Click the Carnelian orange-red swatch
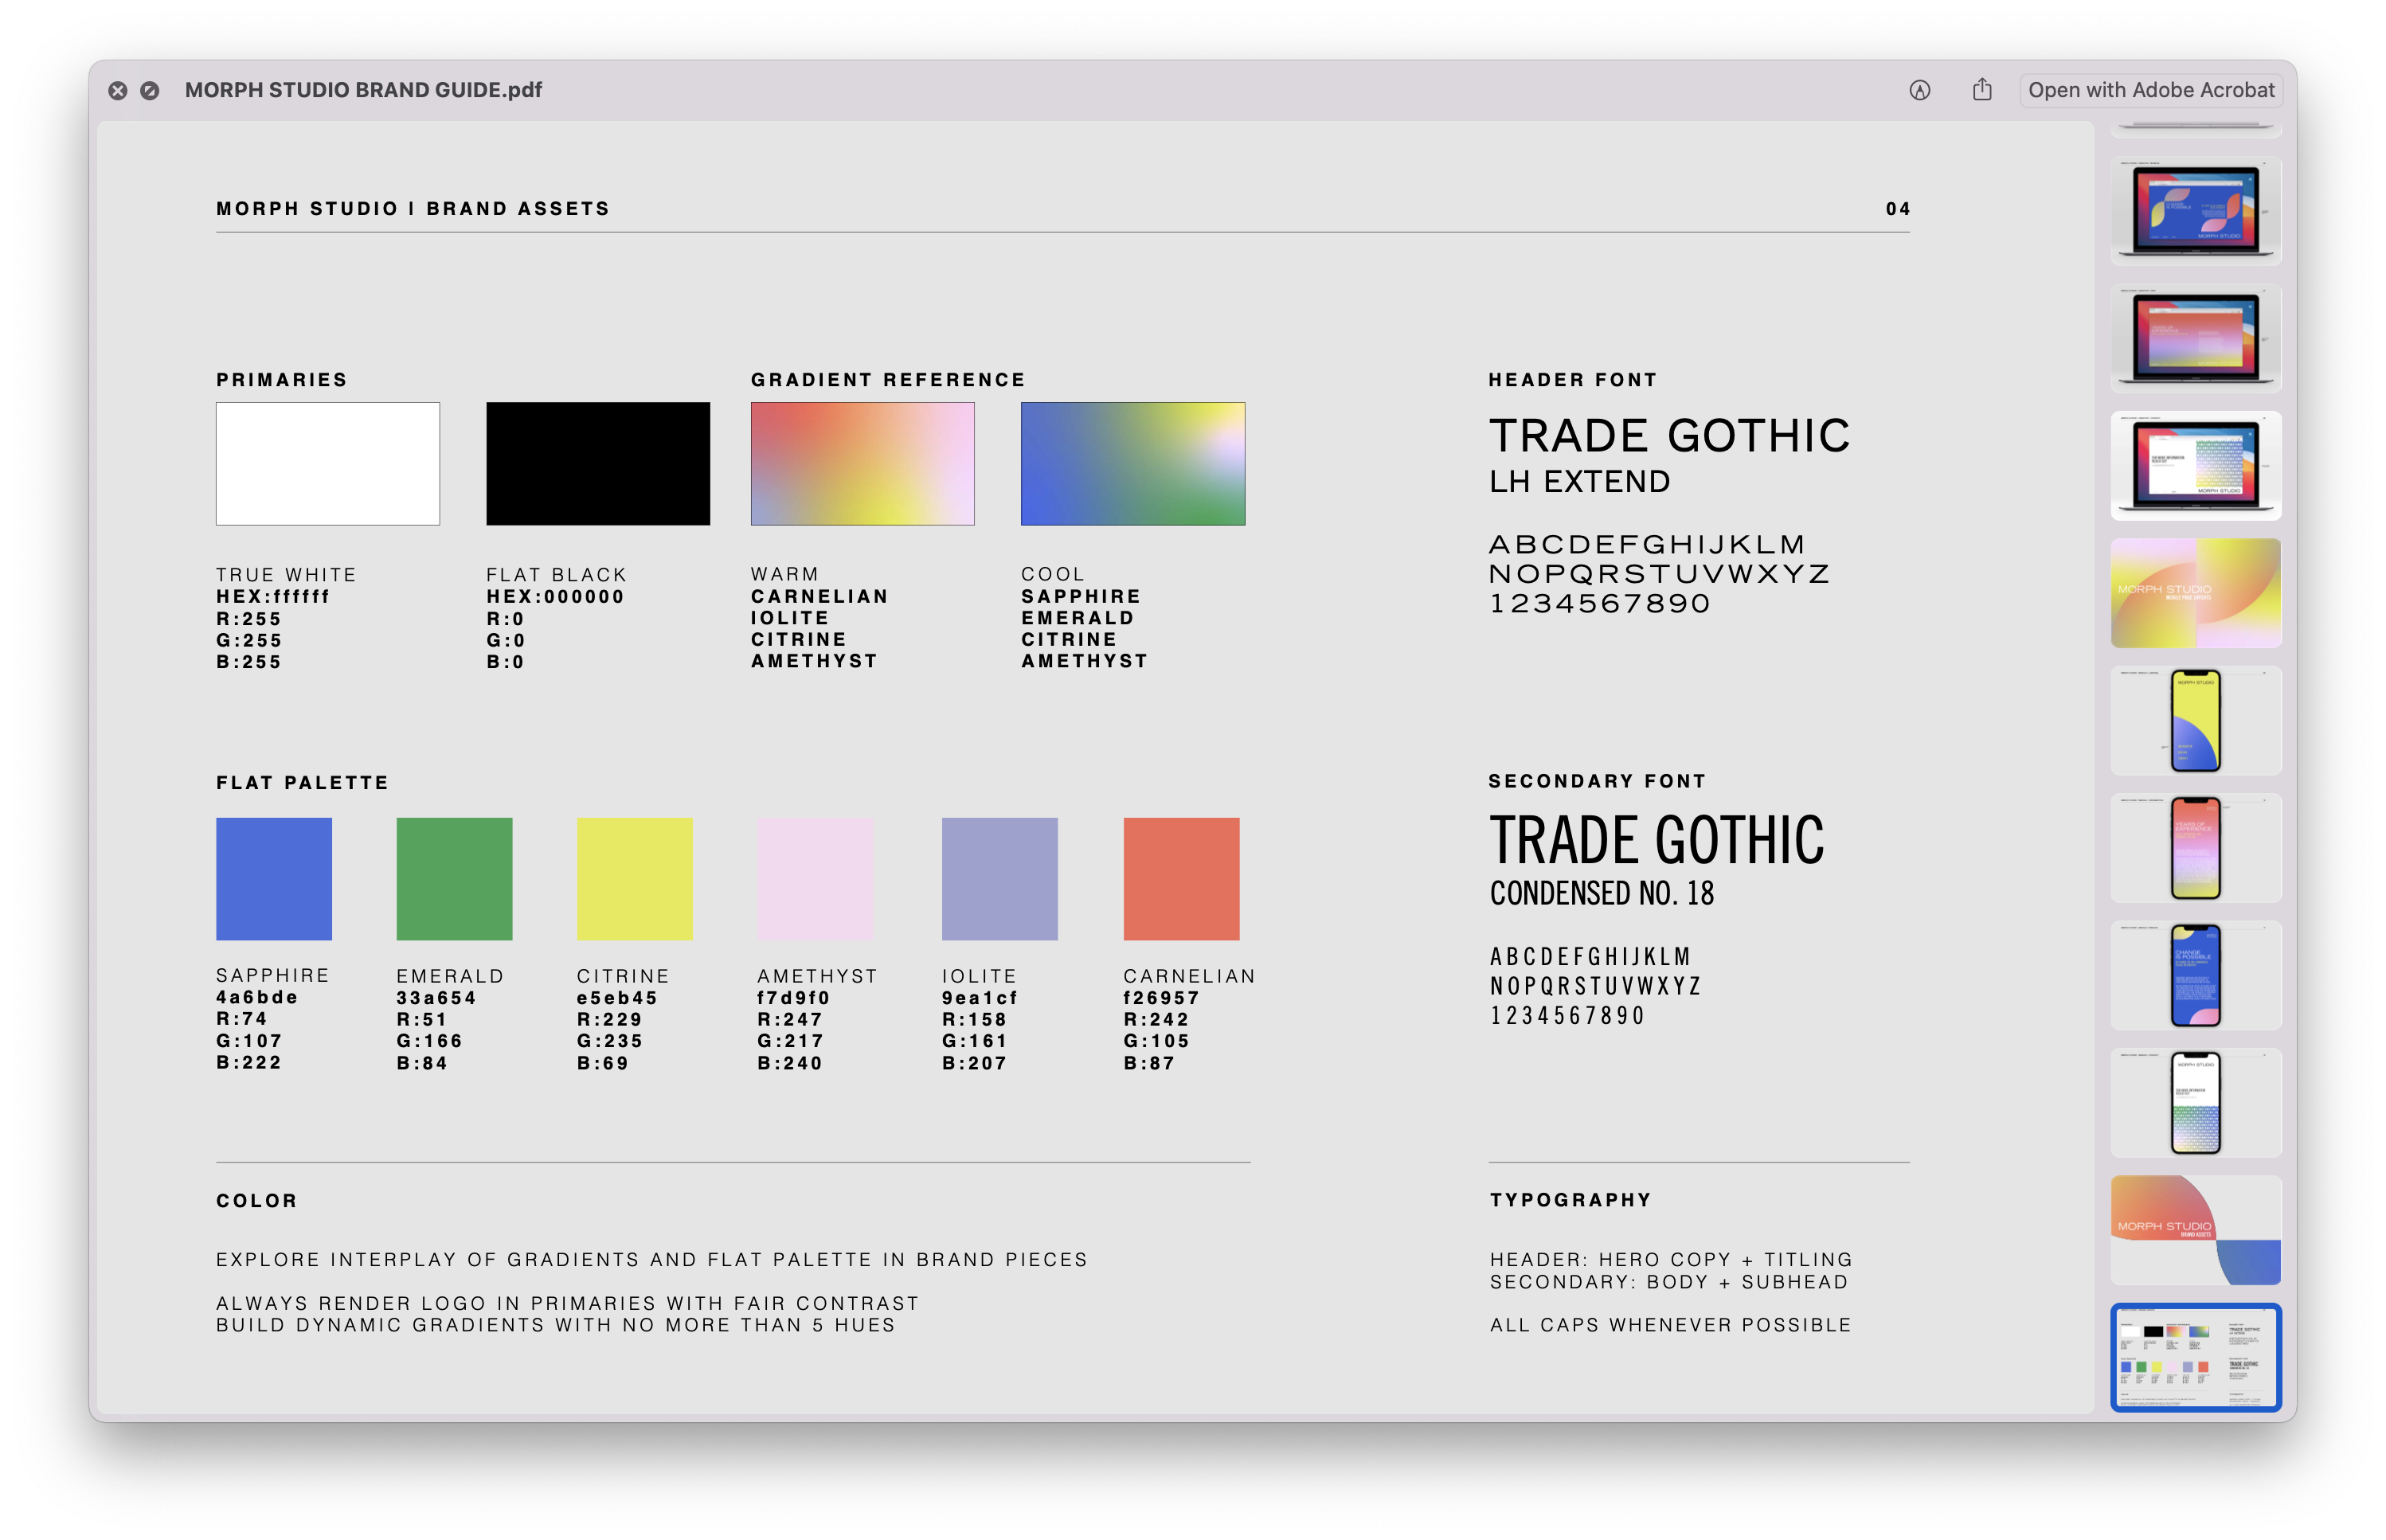 point(1181,878)
